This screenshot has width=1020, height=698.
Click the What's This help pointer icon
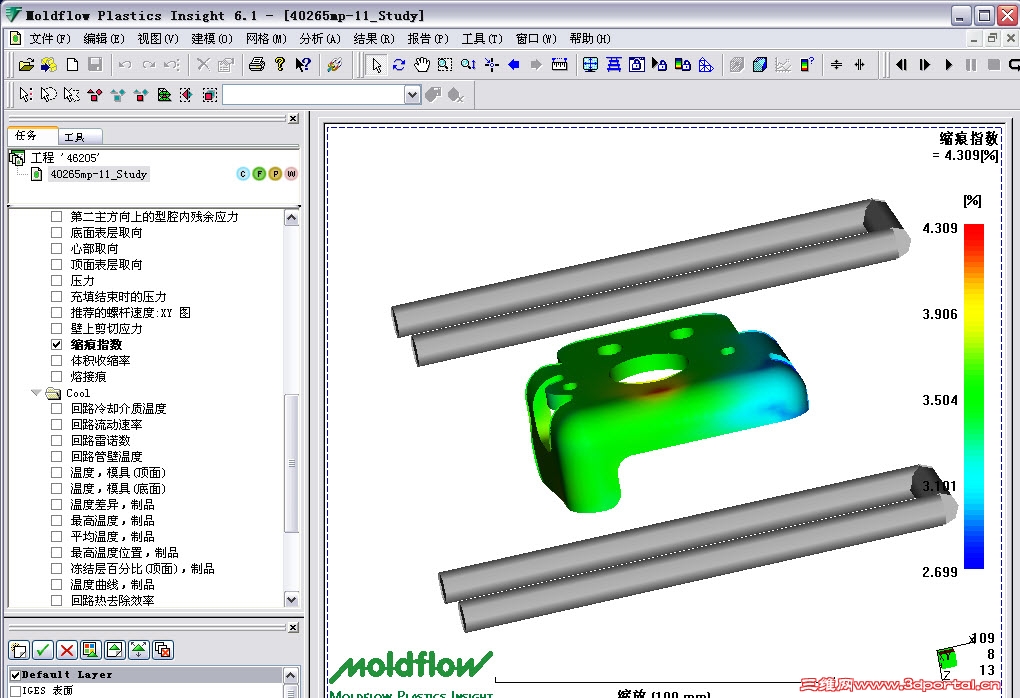pos(302,64)
